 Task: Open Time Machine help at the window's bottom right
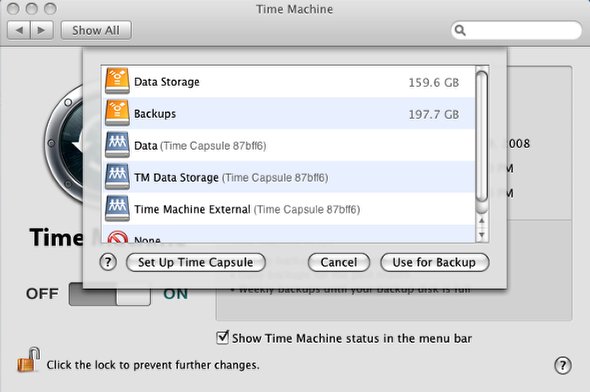pos(563,365)
